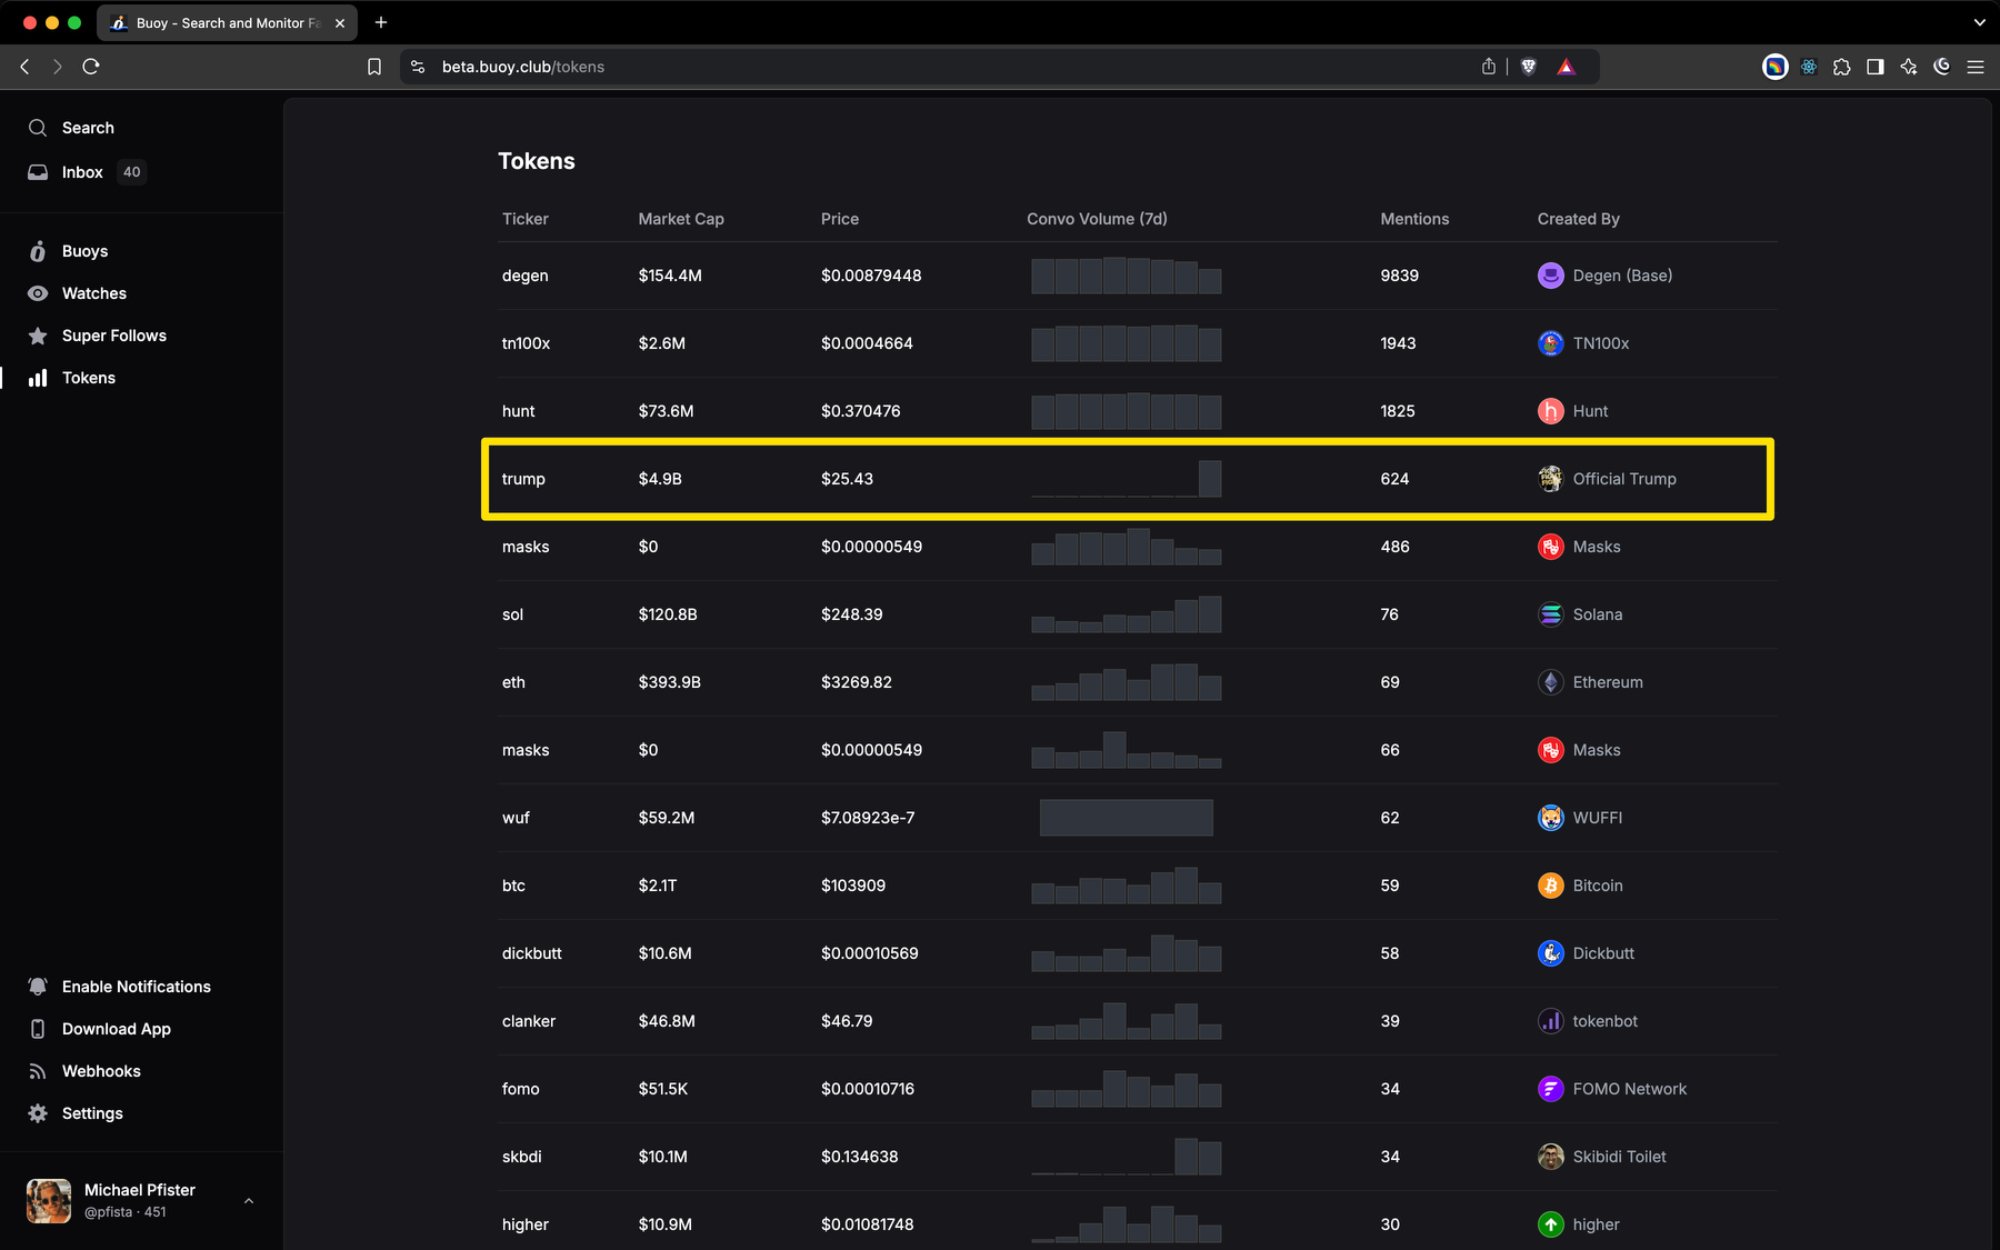Viewport: 2000px width, 1250px height.
Task: Open a new browser tab with plus
Action: click(381, 22)
